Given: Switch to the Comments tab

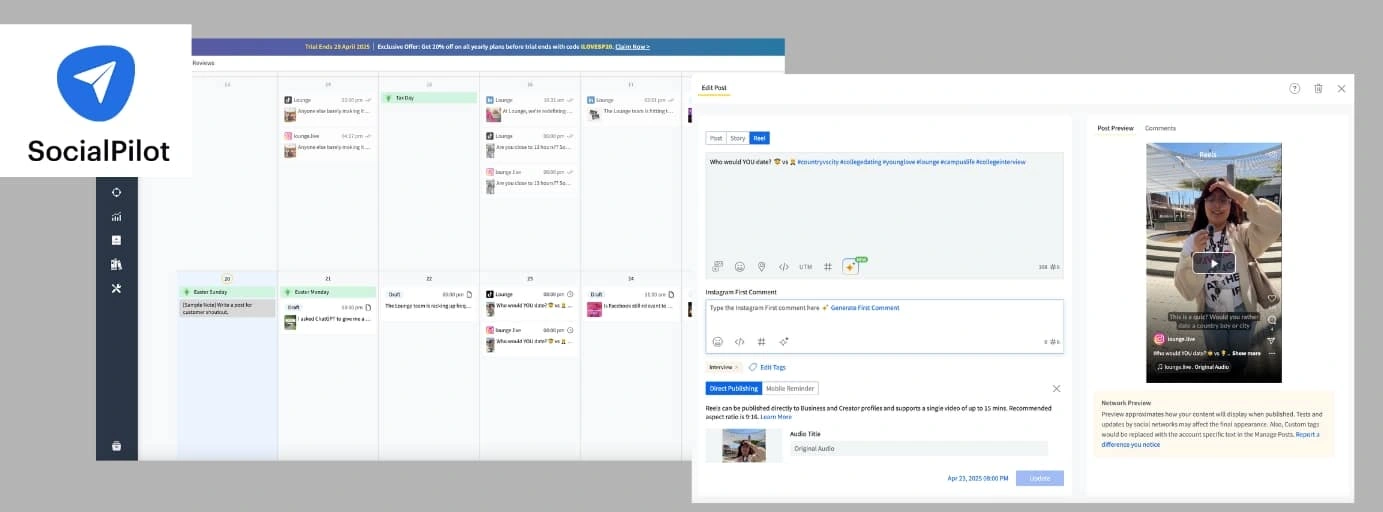Looking at the screenshot, I should point(1160,128).
